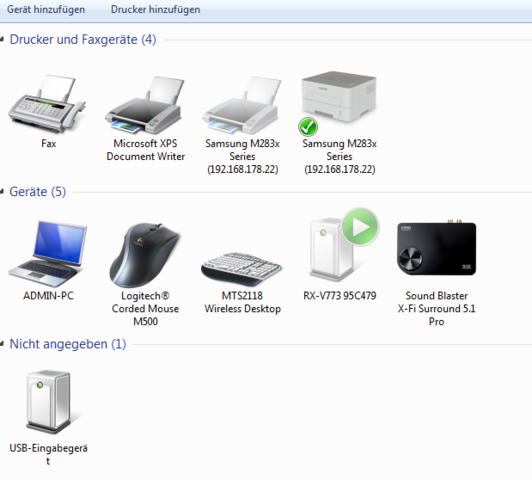Screen dimensions: 532x480
Task: Click the Logitech Corded Mouse M500 label
Action: point(145,309)
